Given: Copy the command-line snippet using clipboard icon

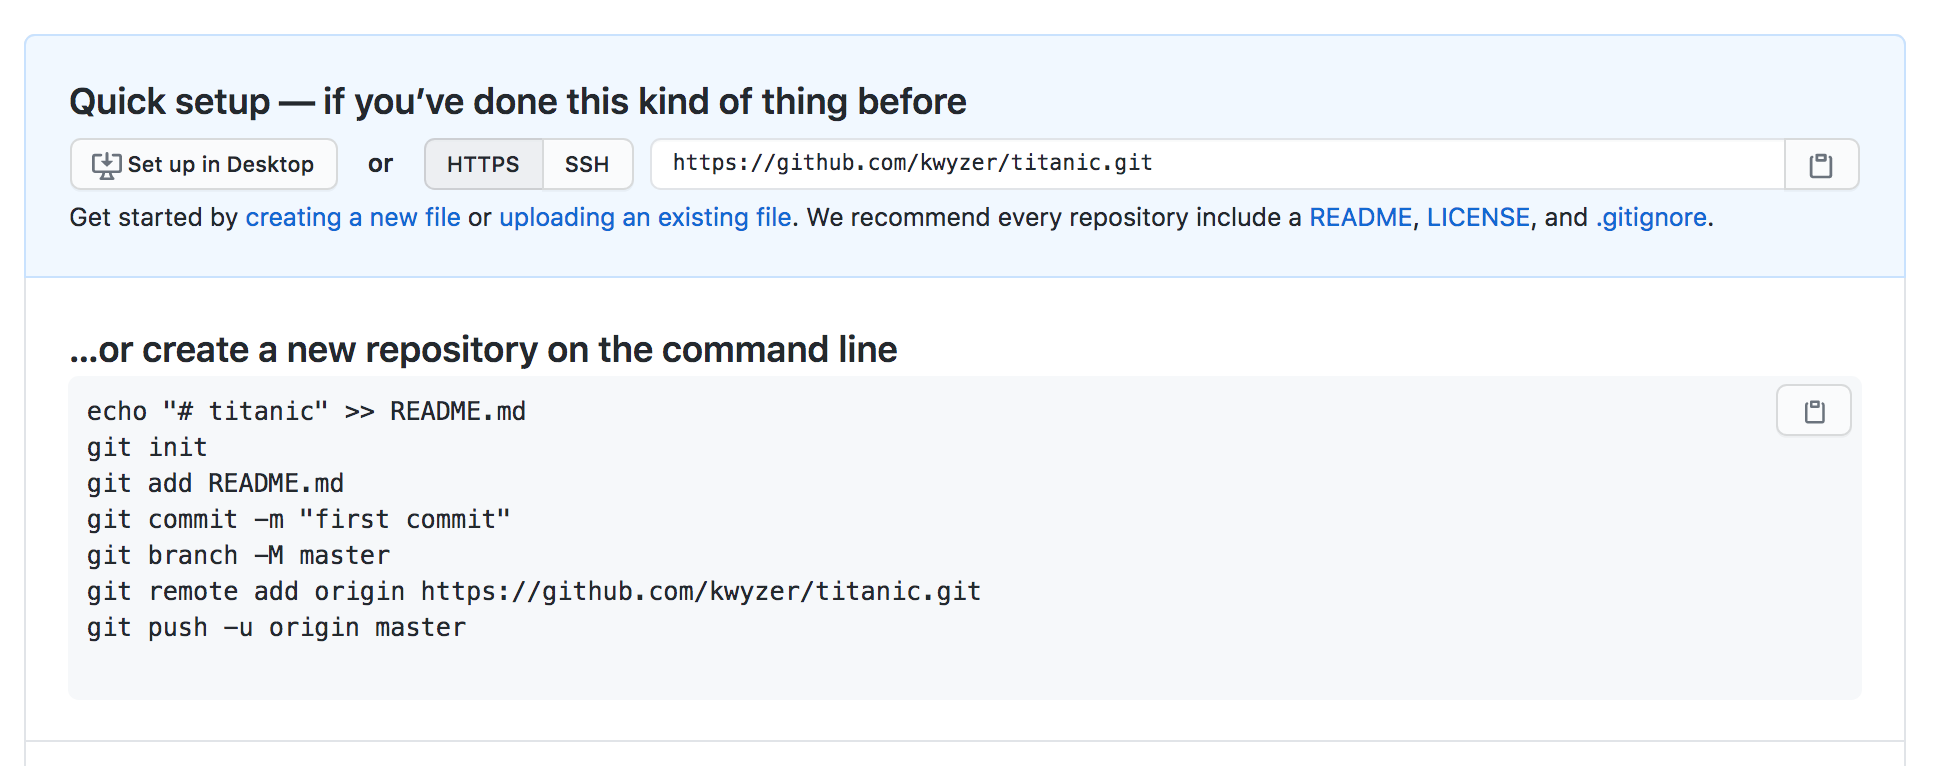Looking at the screenshot, I should coord(1813,411).
